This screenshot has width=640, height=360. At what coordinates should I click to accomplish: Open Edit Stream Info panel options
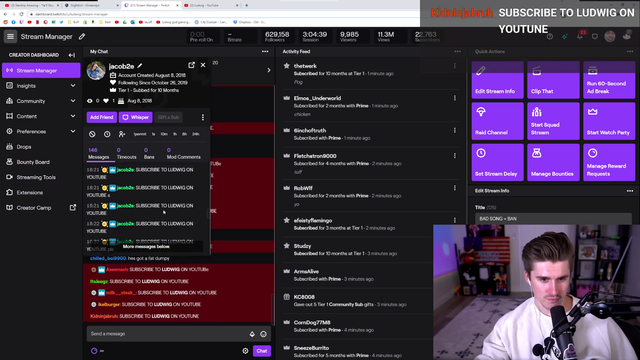[x=630, y=191]
